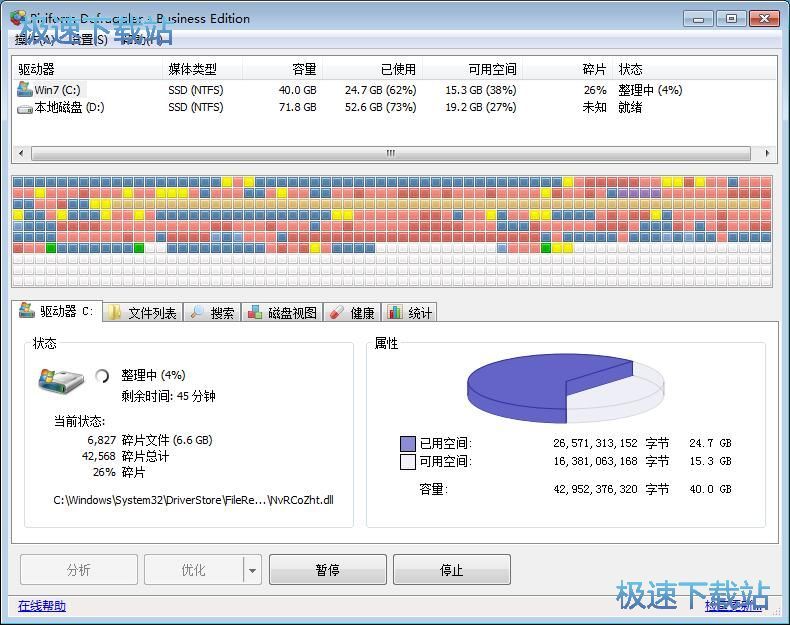The image size is (790, 625).
Task: Click the magnifier icon on 搜索 tab
Action: coord(198,313)
